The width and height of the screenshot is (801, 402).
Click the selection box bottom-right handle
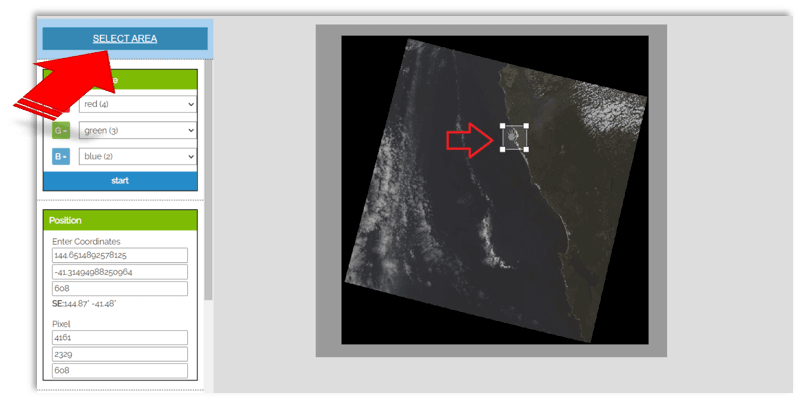click(527, 150)
